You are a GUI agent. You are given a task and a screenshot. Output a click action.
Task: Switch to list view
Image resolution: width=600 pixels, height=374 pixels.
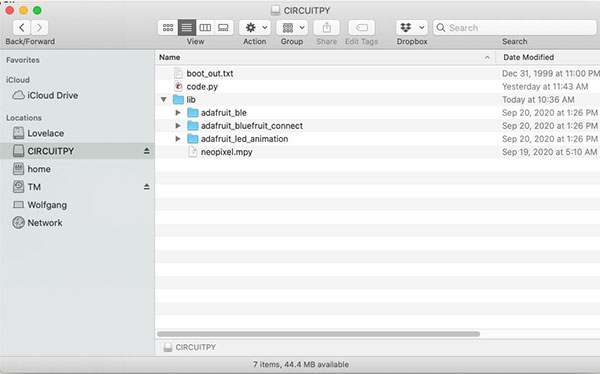point(187,28)
